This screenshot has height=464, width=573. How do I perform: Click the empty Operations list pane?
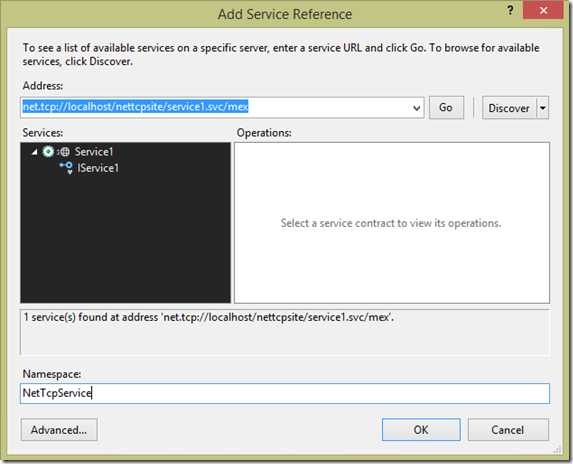point(392,223)
